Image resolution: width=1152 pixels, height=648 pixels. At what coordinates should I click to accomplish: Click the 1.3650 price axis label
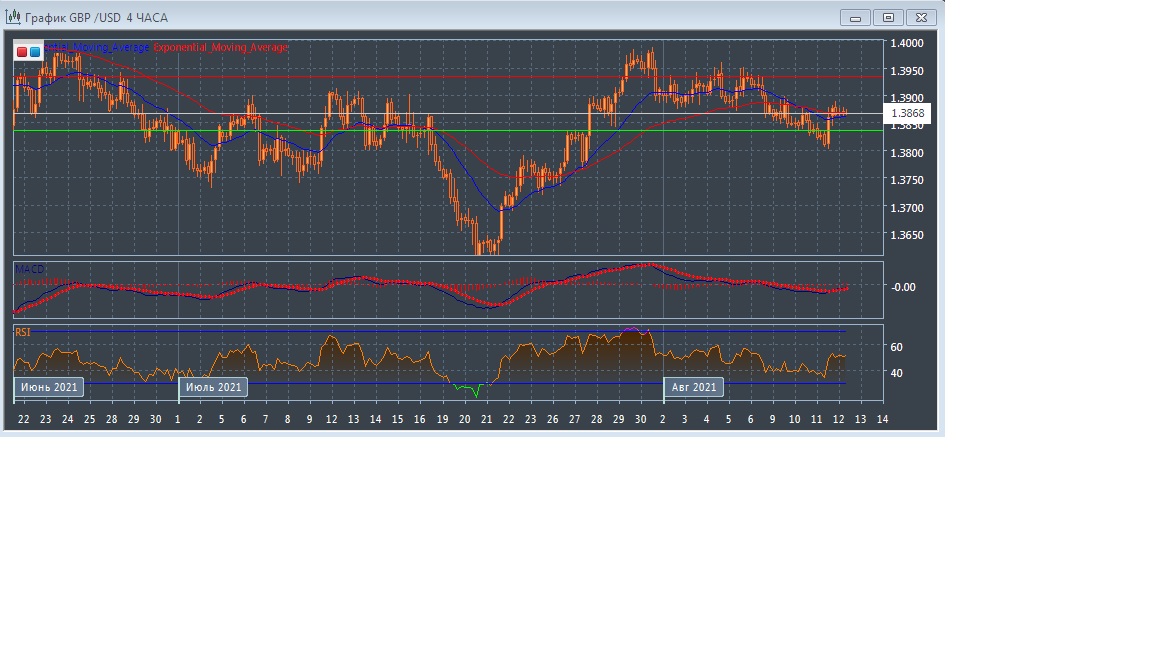[x=907, y=236]
